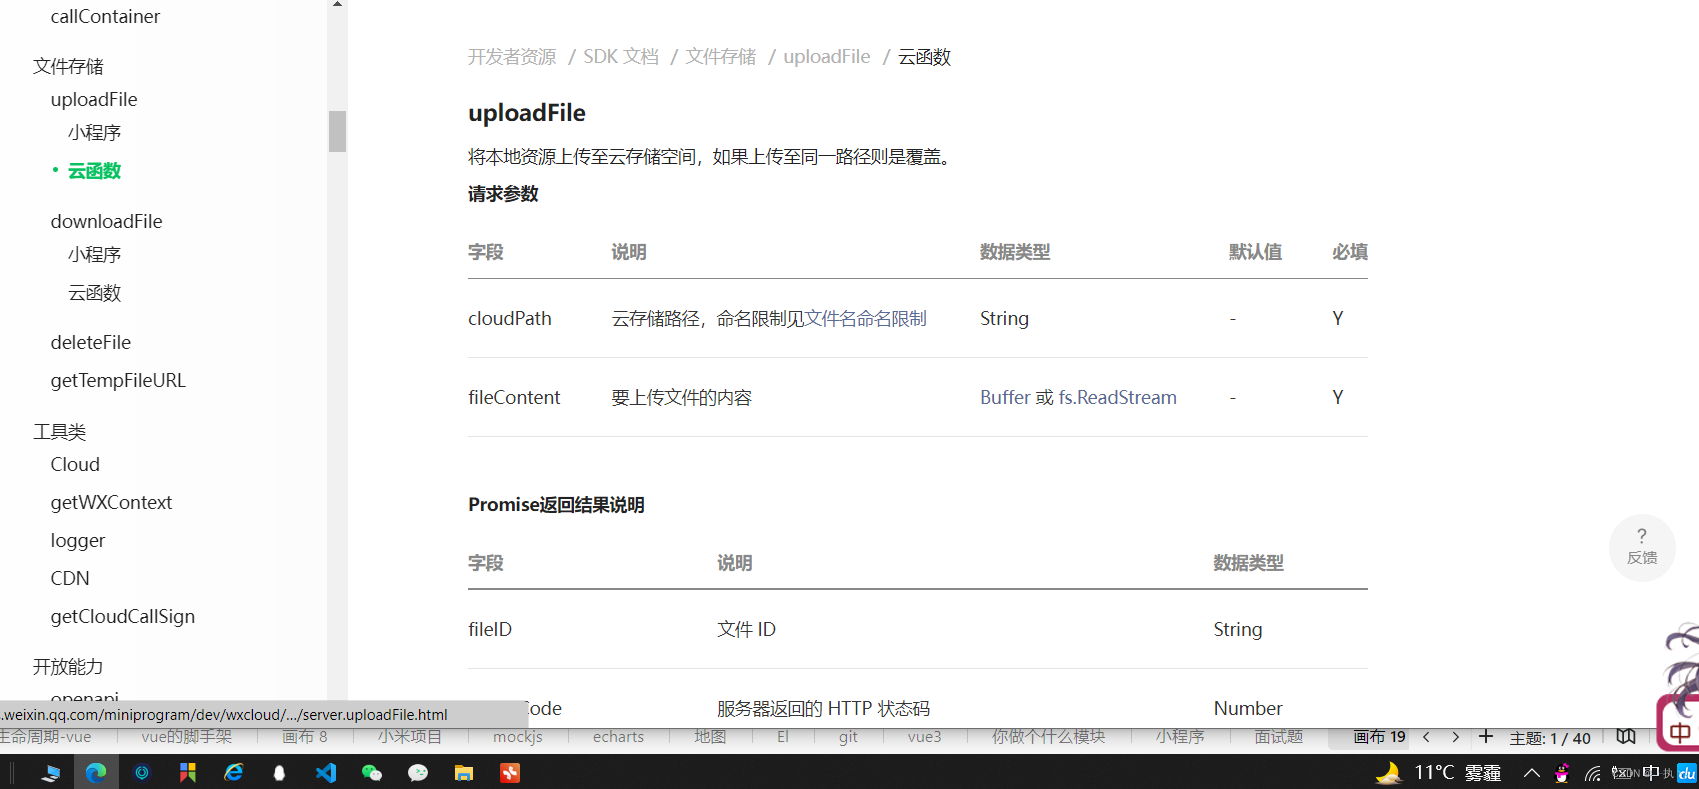Switch to the 画布 8 tab

tap(305, 737)
